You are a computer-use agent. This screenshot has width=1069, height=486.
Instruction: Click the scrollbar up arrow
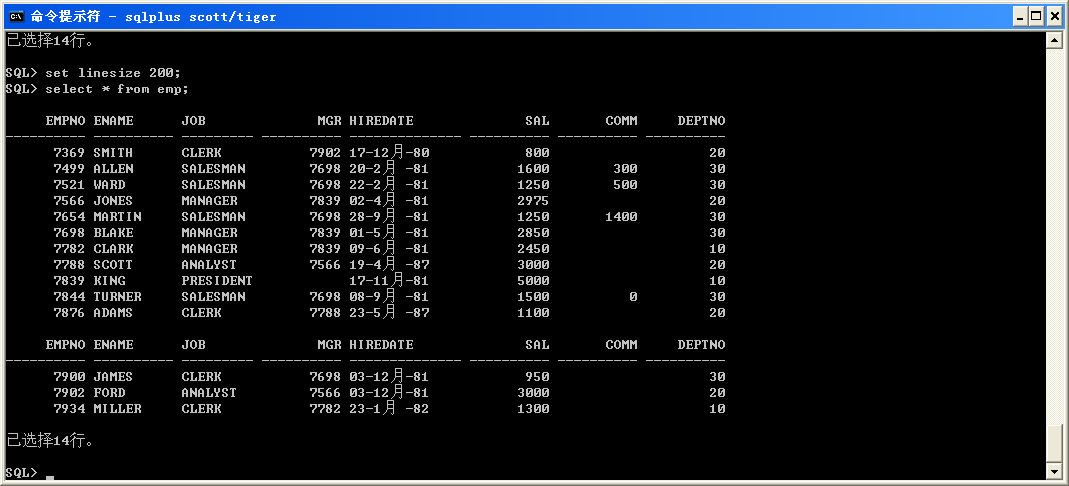[1053, 41]
